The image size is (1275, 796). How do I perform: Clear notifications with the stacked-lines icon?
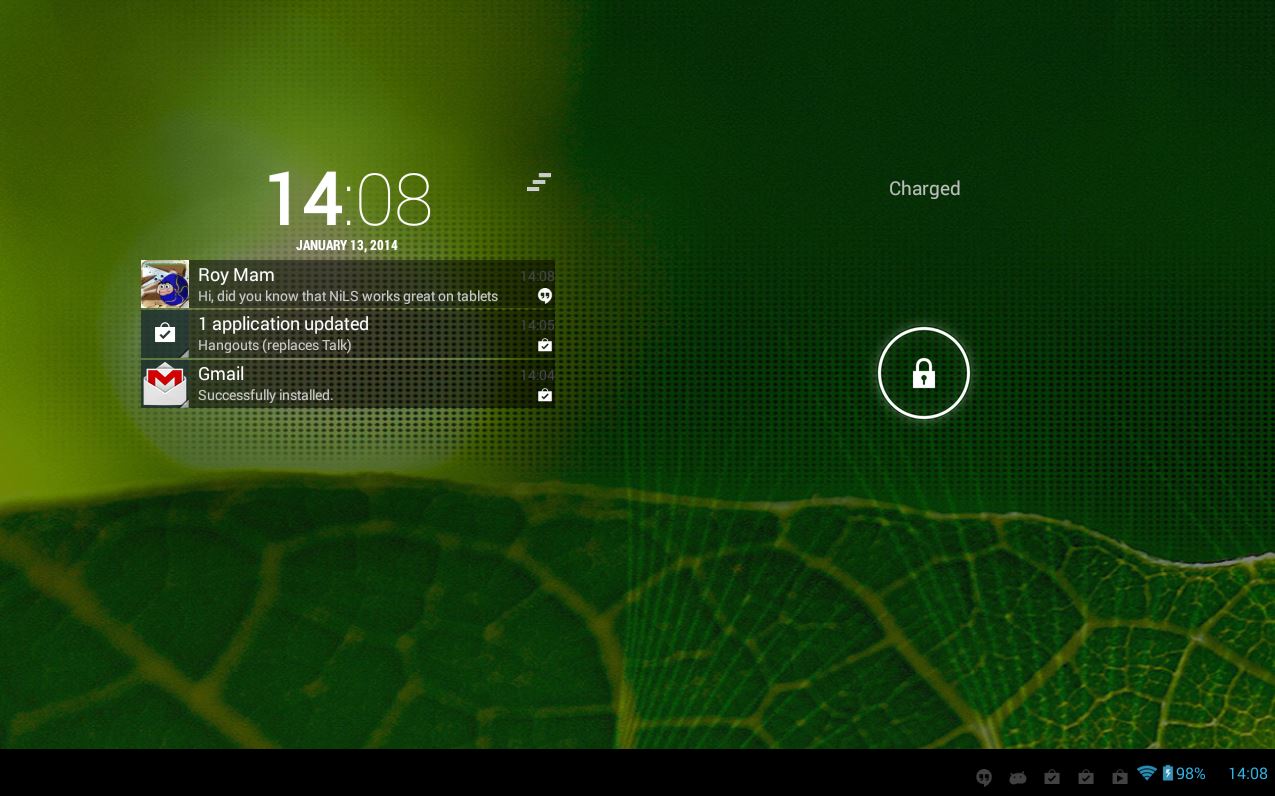[539, 182]
